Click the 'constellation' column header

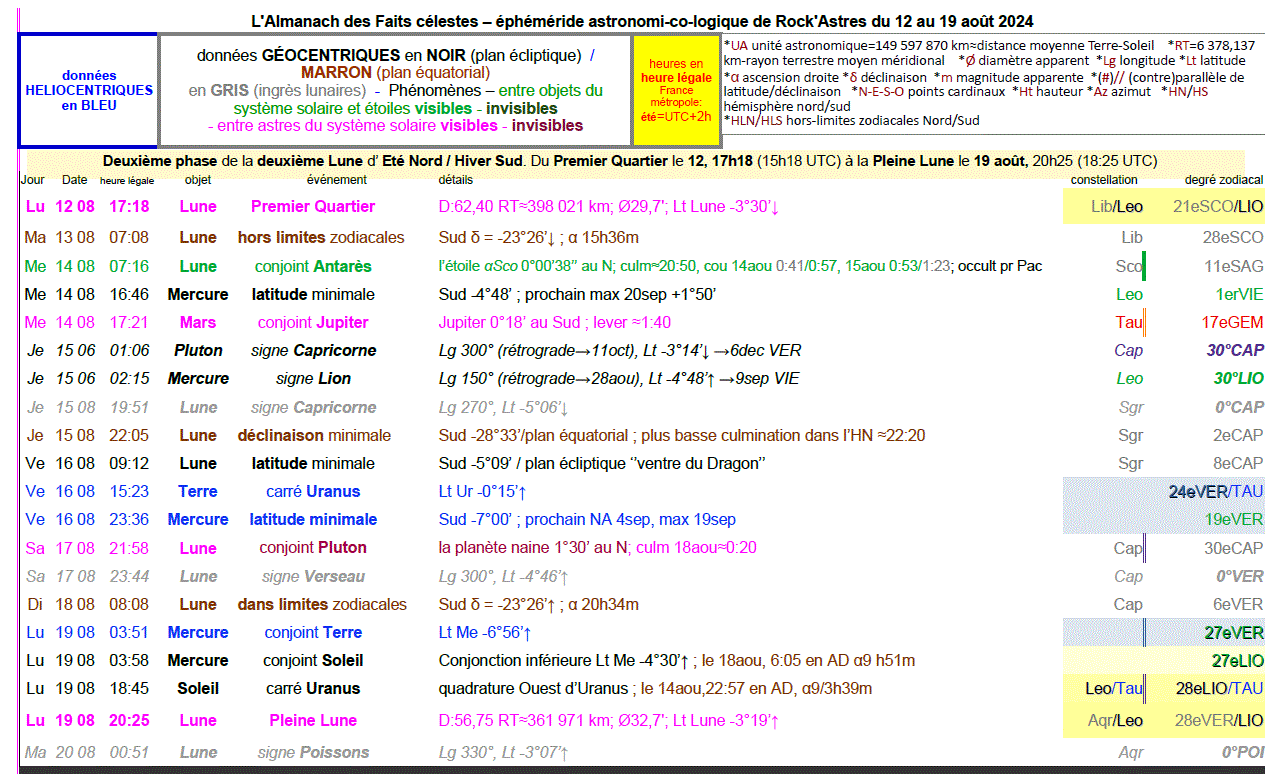1104,180
